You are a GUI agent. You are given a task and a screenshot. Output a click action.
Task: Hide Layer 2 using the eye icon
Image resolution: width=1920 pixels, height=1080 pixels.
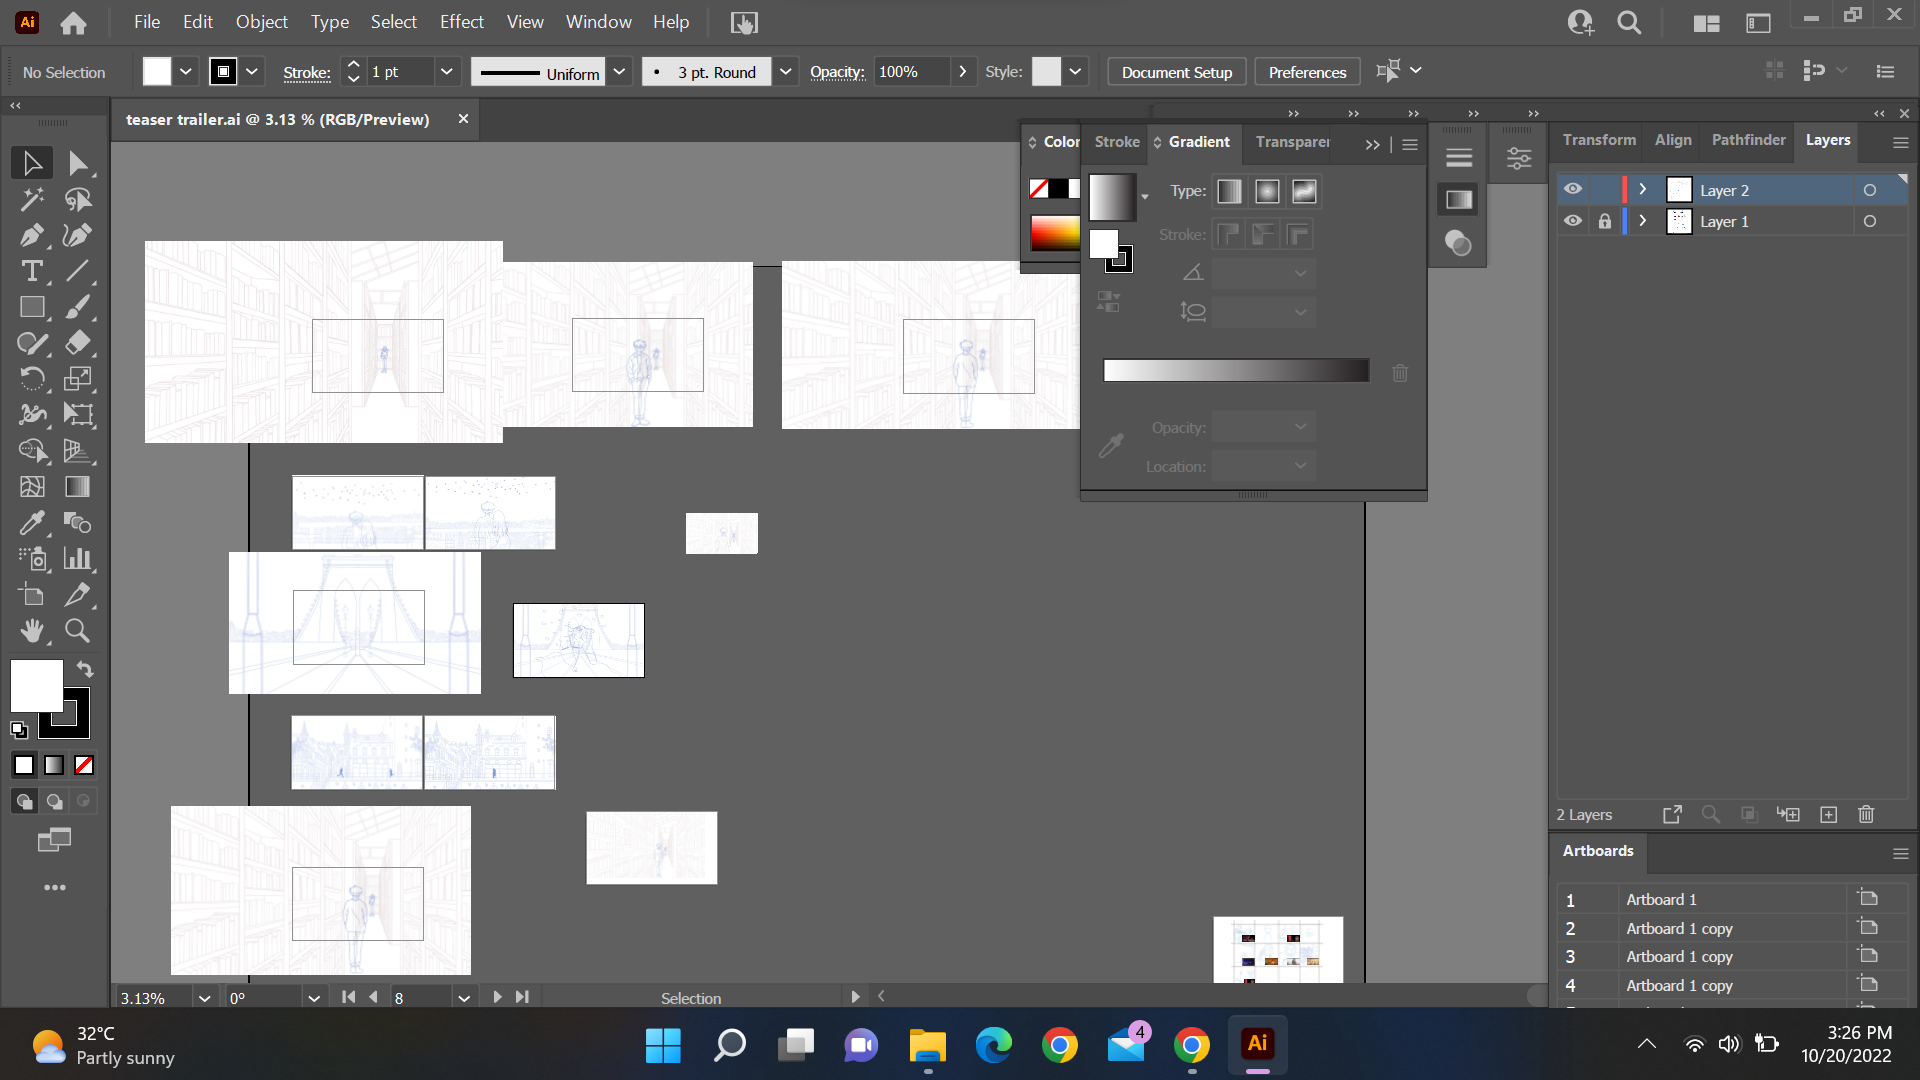coord(1573,190)
